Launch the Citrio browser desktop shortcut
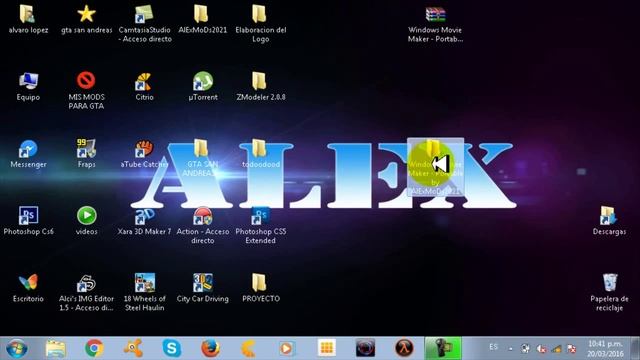Image resolution: width=640 pixels, height=360 pixels. (144, 87)
